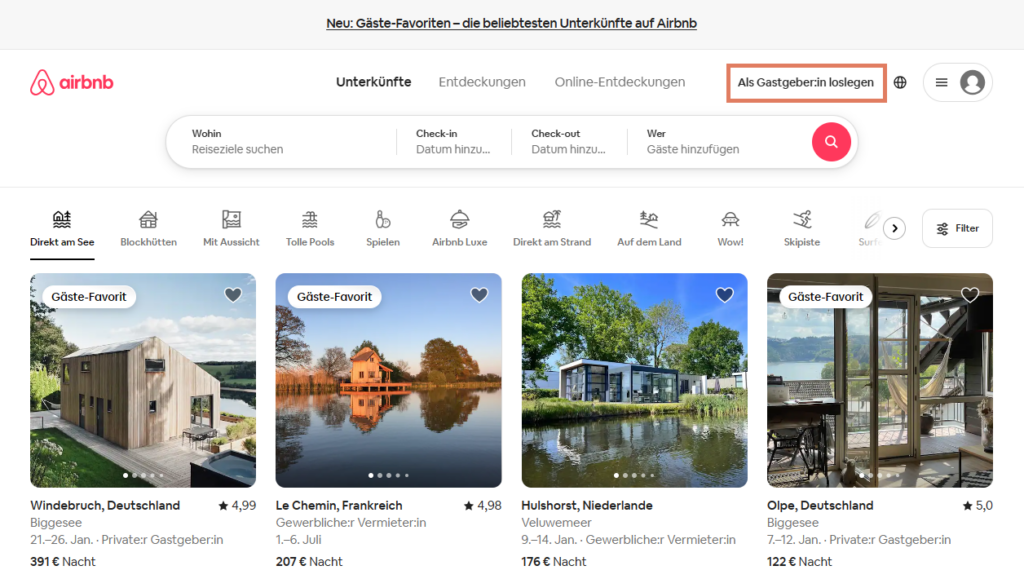Switch to Entdeckungen tab
This screenshot has height=579, width=1024.
point(482,82)
